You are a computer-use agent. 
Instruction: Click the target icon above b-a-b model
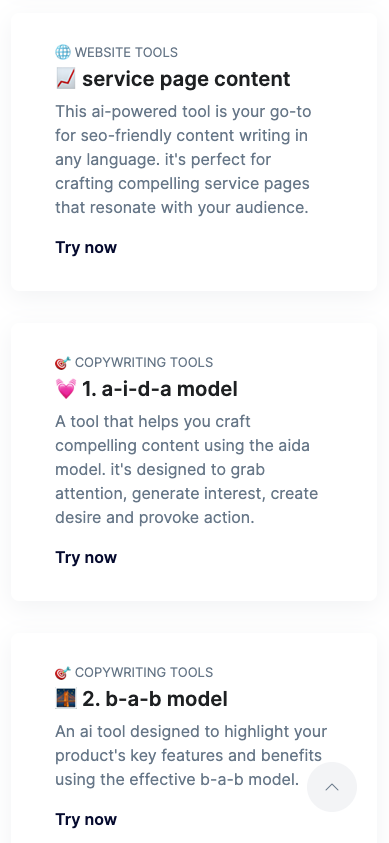coord(63,673)
